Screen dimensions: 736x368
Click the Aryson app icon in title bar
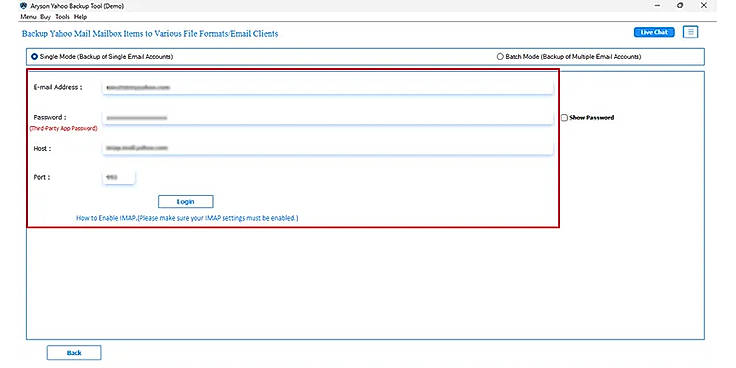click(x=23, y=6)
